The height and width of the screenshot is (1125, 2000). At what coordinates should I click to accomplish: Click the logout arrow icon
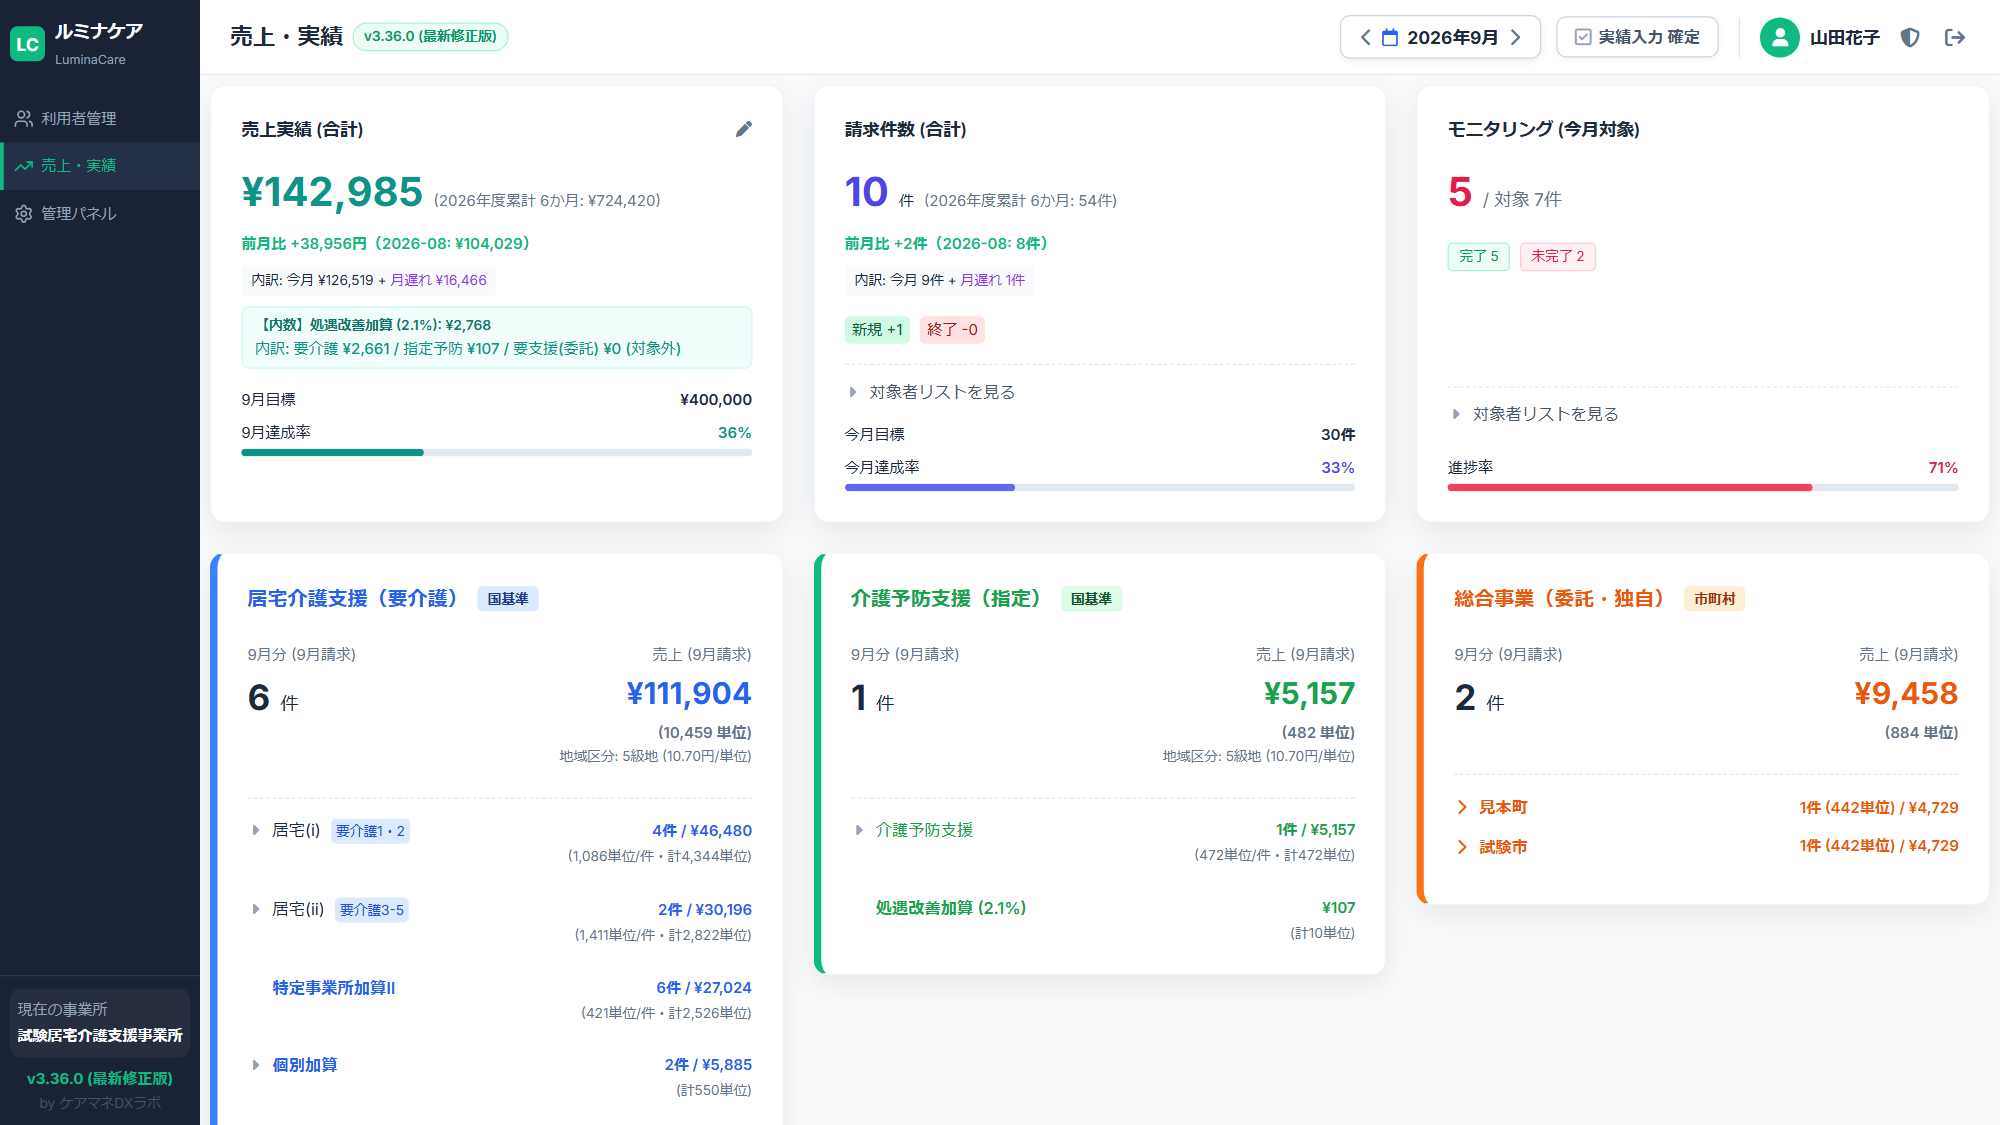pyautogui.click(x=1955, y=37)
